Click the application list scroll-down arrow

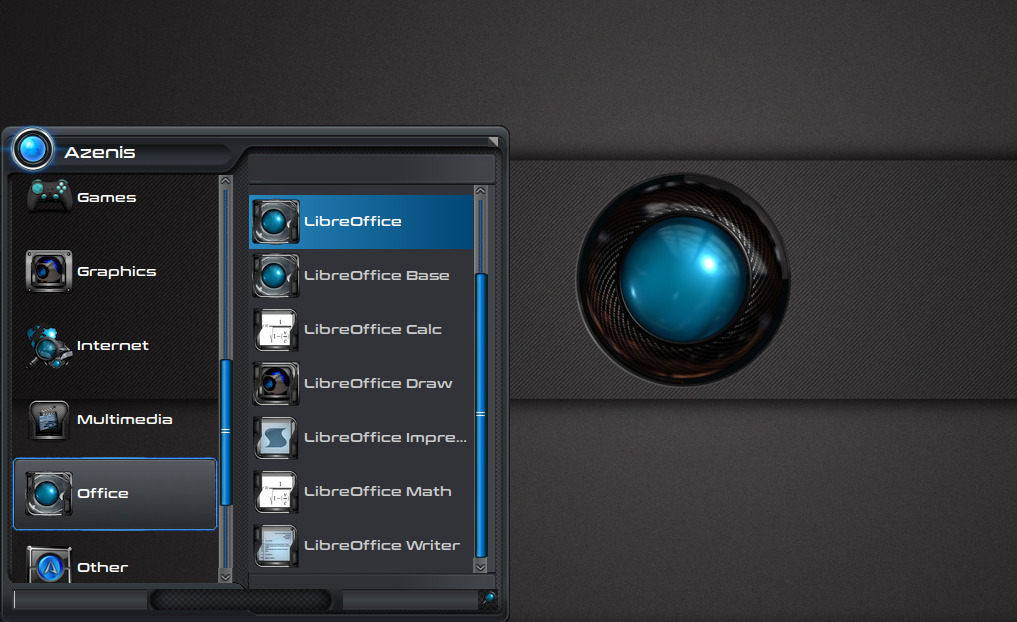480,566
